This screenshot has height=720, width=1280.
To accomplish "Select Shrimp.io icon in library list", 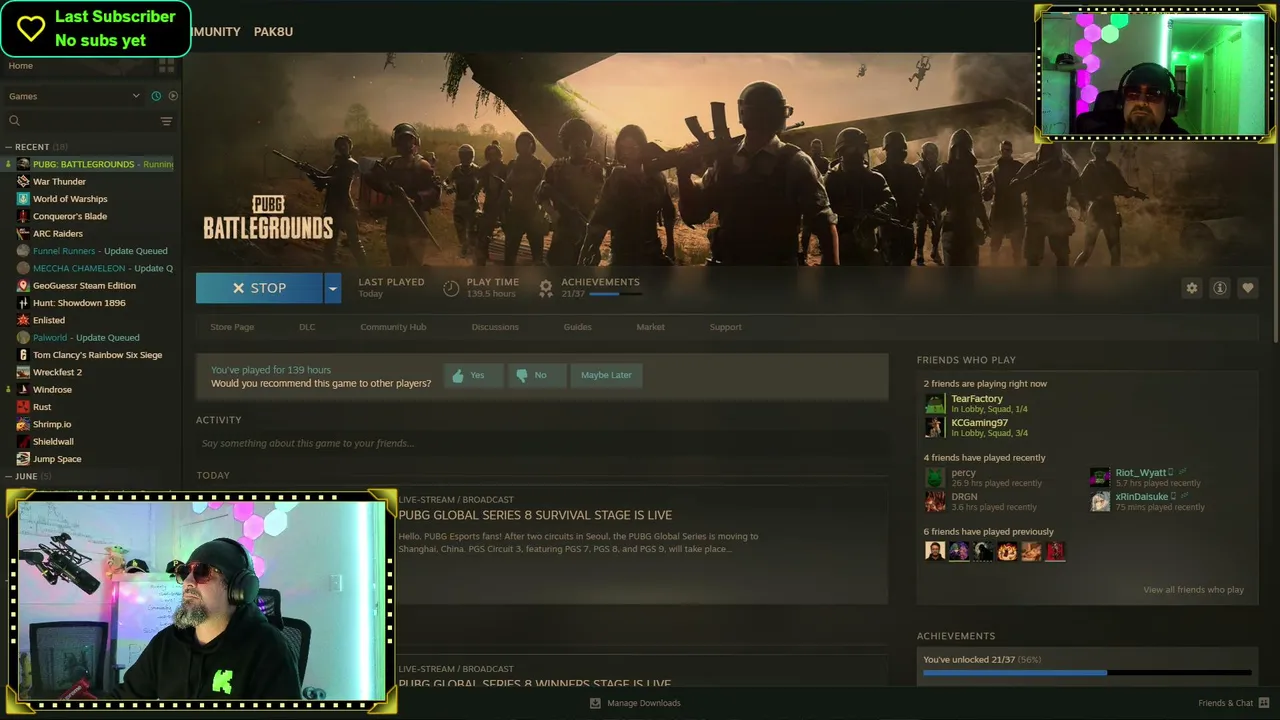I will pos(23,424).
